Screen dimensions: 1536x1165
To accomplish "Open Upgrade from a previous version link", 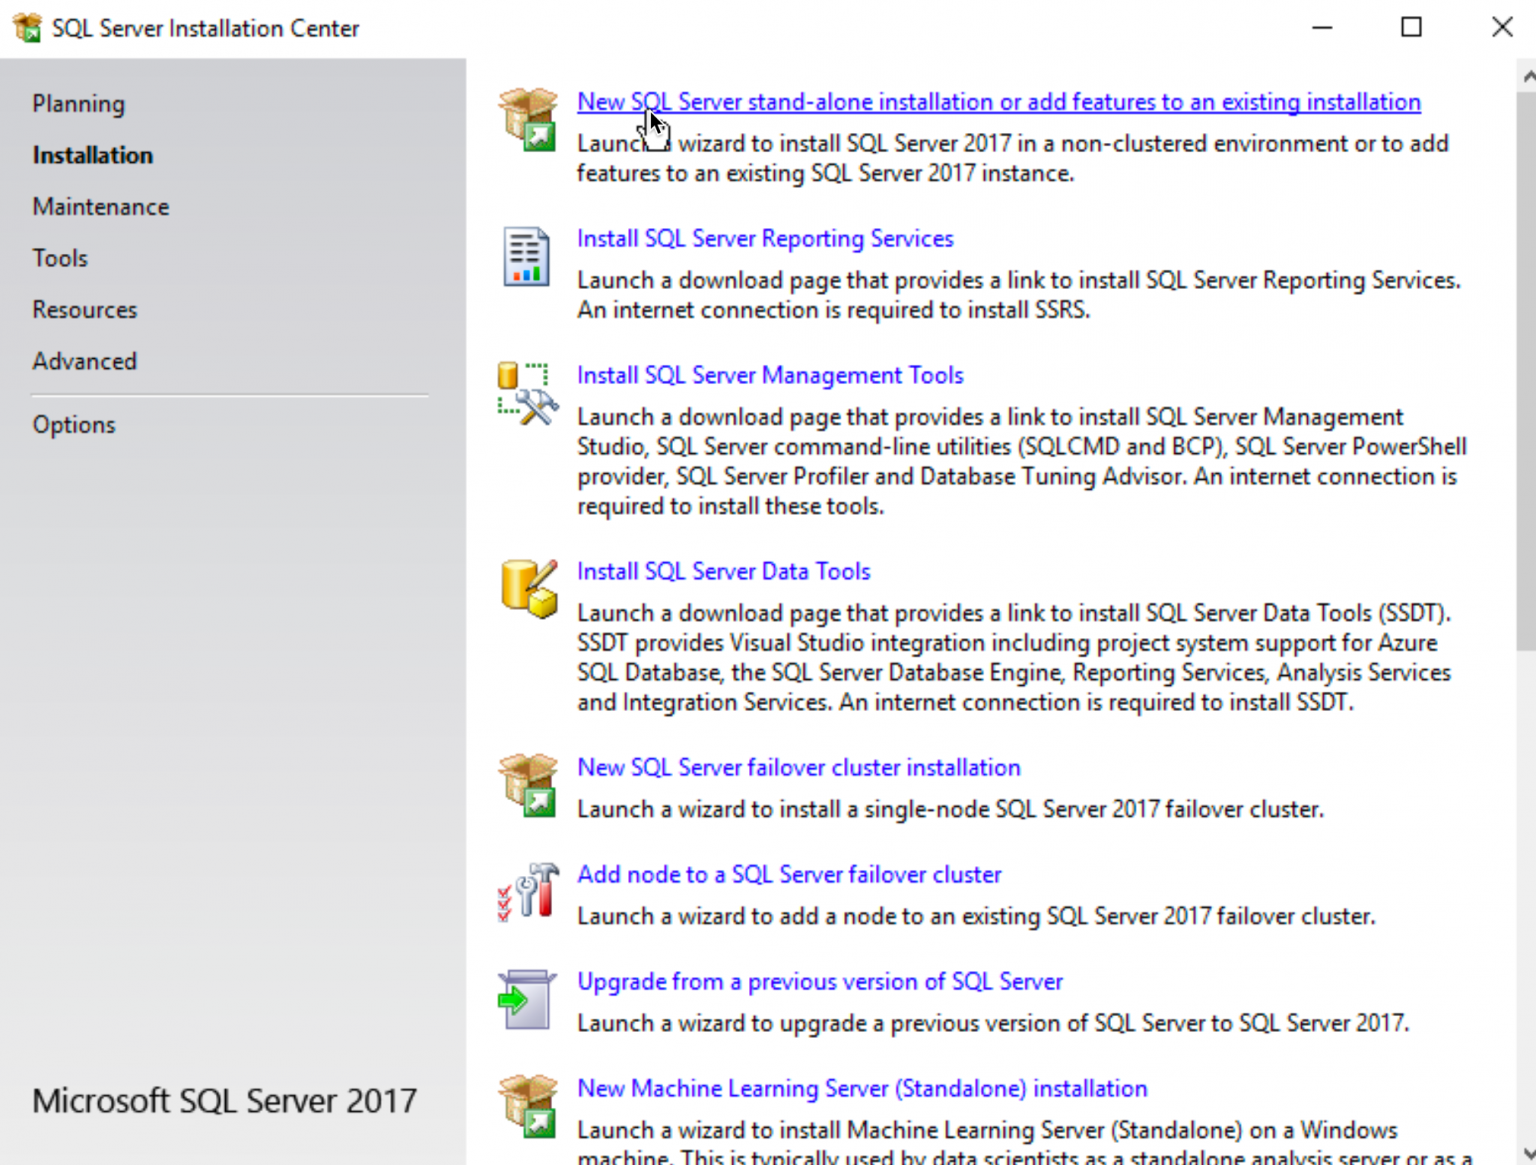I will point(819,982).
